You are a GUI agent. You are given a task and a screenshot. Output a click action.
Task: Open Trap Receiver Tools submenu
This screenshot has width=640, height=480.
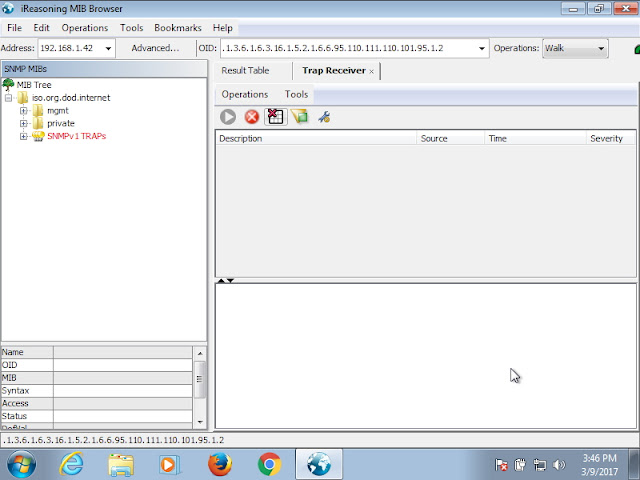click(x=296, y=94)
